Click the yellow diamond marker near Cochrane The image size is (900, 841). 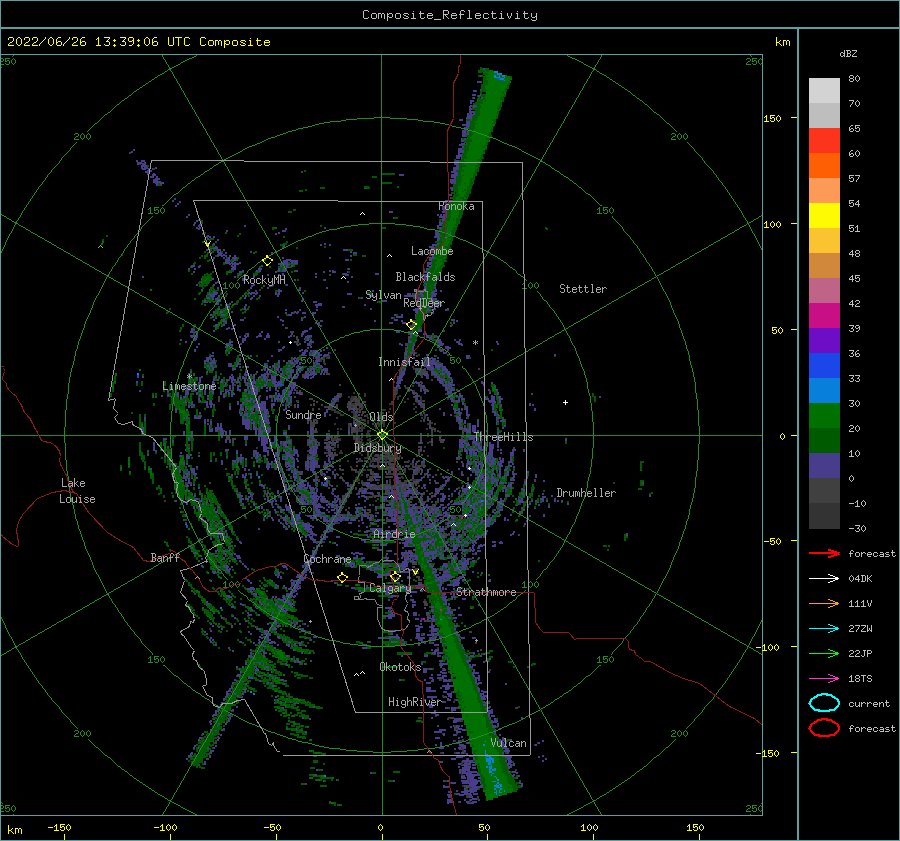pyautogui.click(x=342, y=577)
